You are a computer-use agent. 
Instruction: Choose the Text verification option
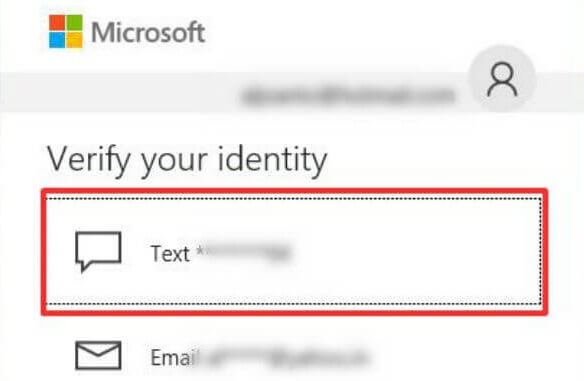(294, 252)
